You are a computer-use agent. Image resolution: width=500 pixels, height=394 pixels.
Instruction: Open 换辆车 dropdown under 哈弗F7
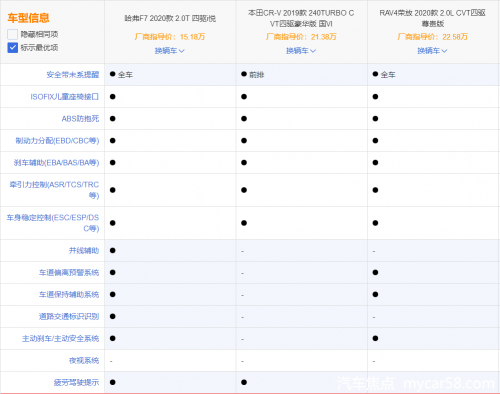coord(170,51)
